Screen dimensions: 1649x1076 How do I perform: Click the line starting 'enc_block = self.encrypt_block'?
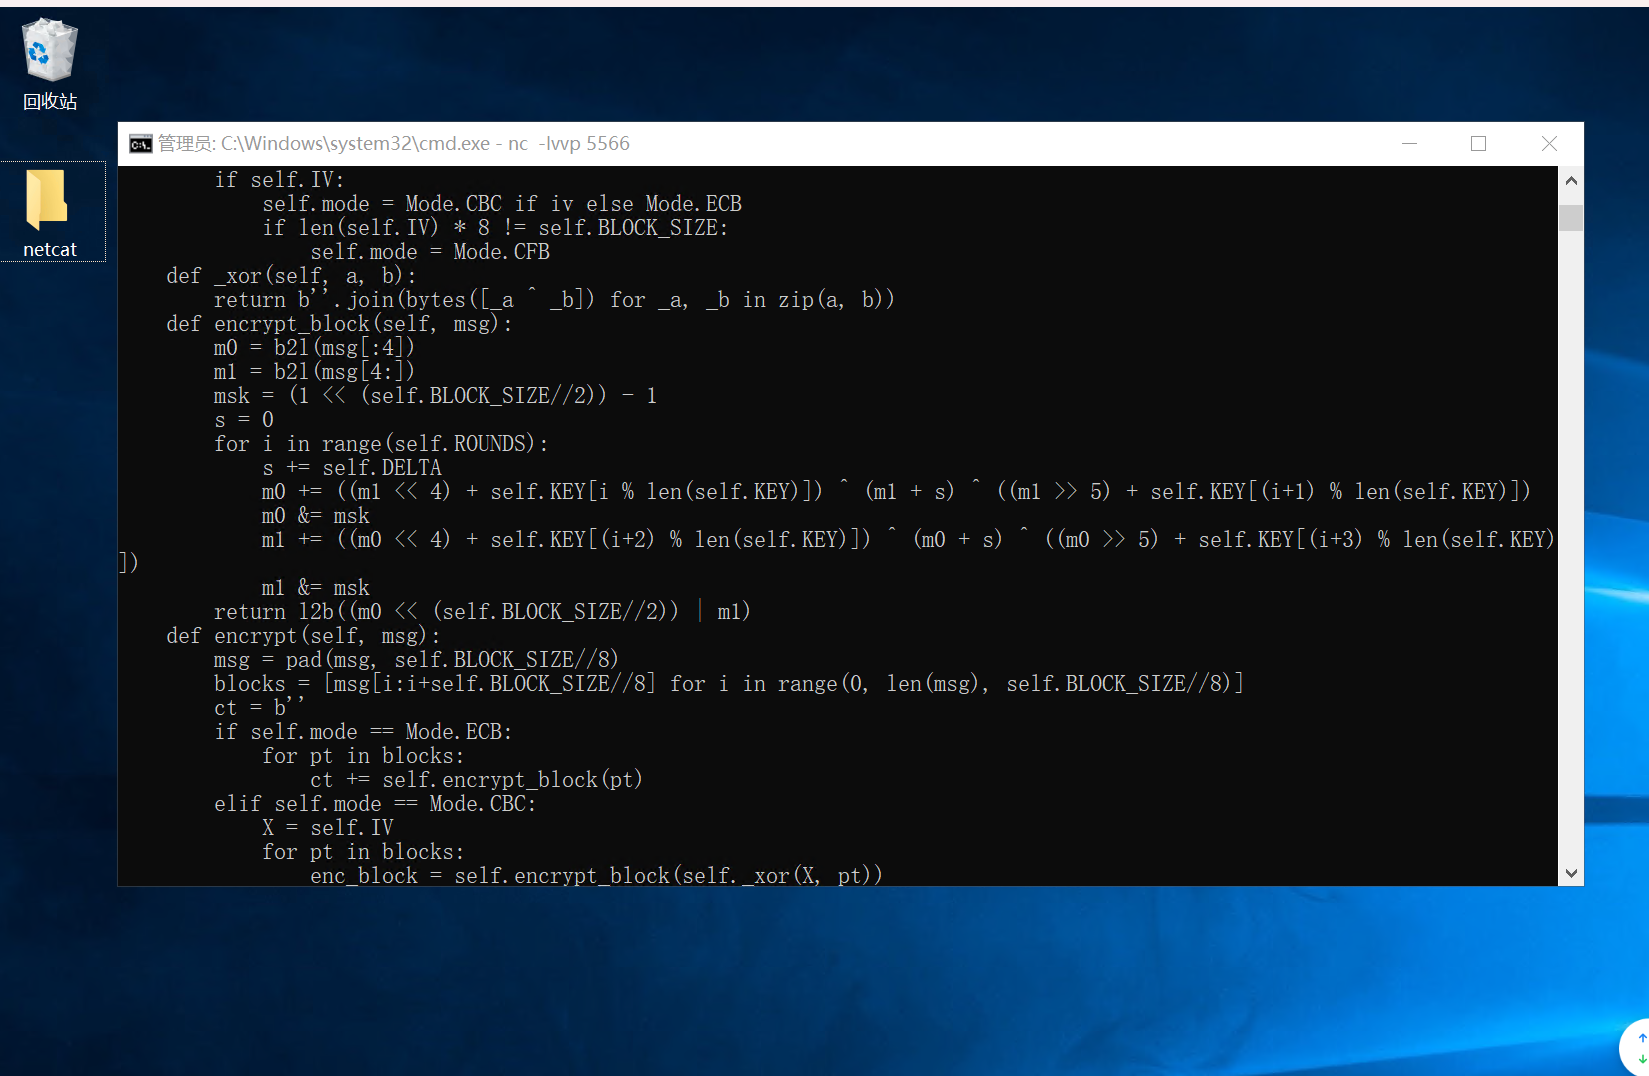(596, 876)
